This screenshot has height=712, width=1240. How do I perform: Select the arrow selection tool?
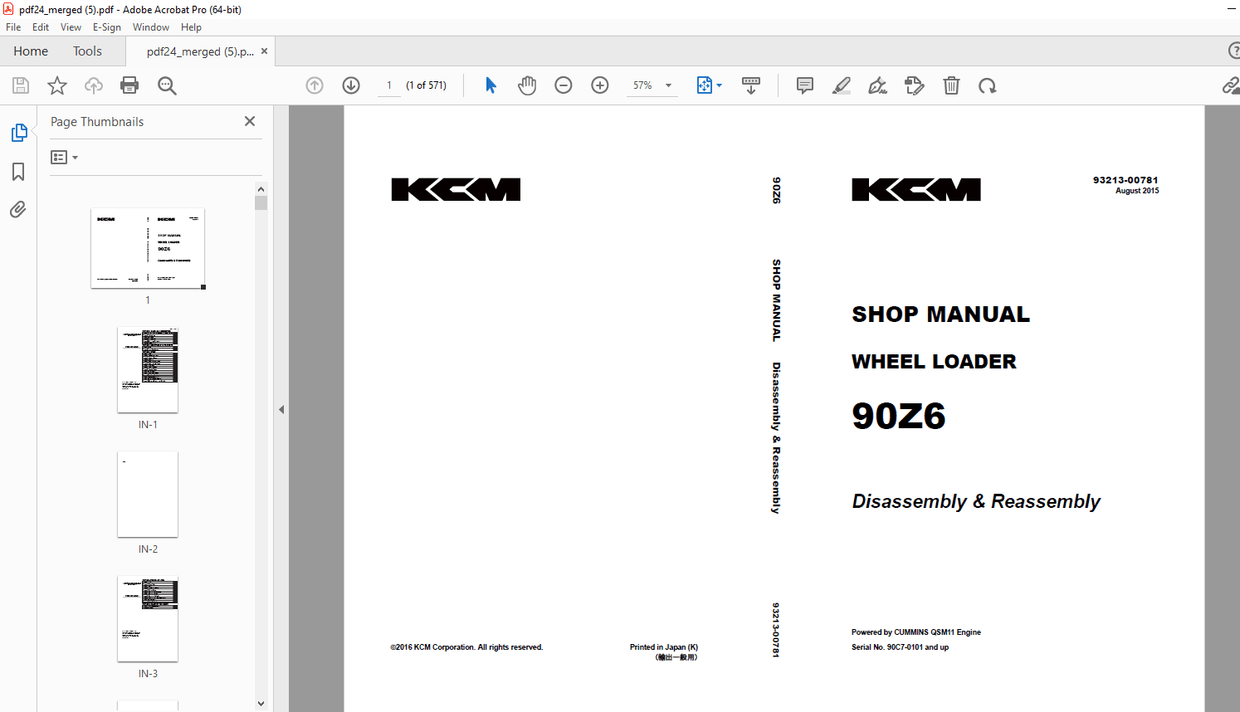pyautogui.click(x=491, y=85)
